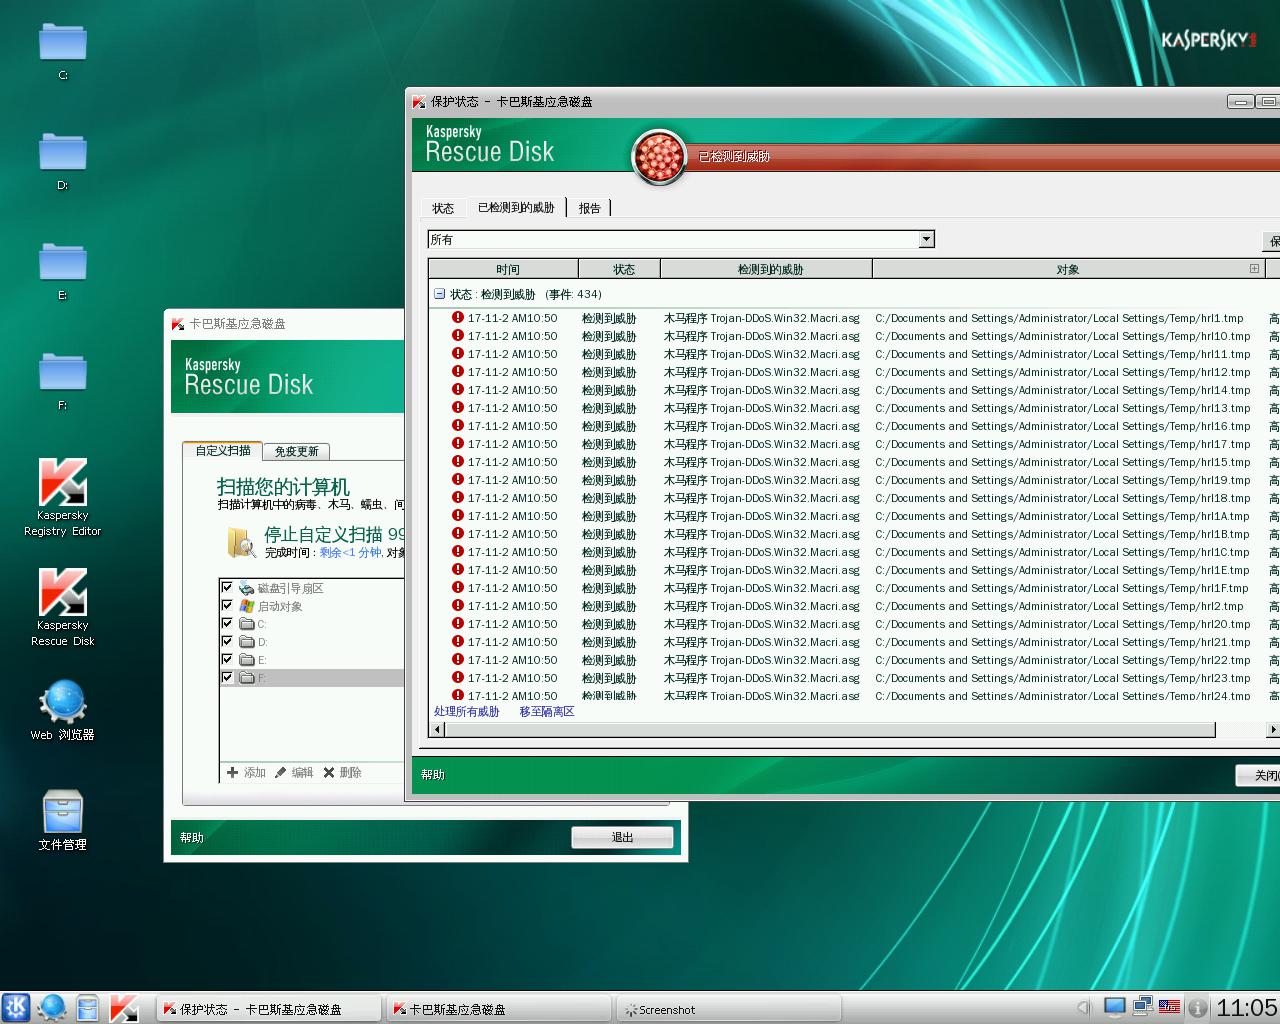1280x1024 pixels.
Task: Open the F: folder desktop icon
Action: pos(63,375)
